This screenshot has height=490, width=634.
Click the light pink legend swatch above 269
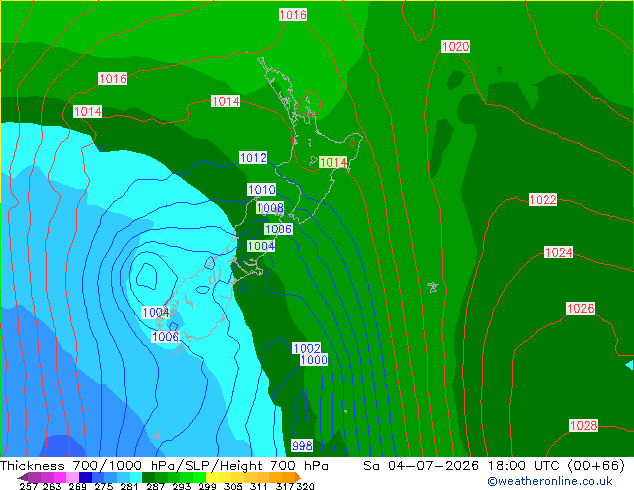coord(72,477)
